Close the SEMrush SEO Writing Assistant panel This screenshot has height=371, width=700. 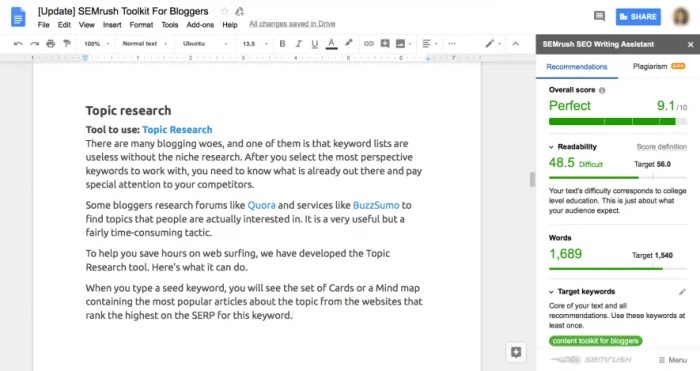coord(691,45)
